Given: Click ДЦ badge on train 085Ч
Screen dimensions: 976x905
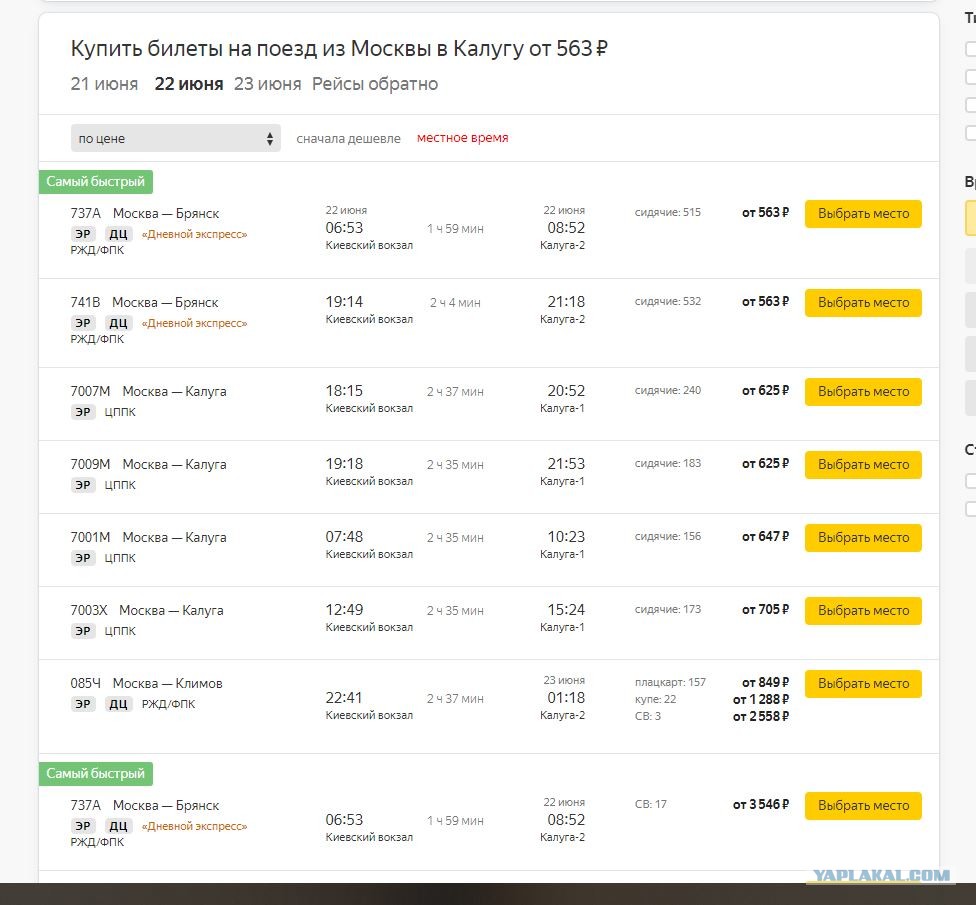Looking at the screenshot, I should [x=118, y=704].
